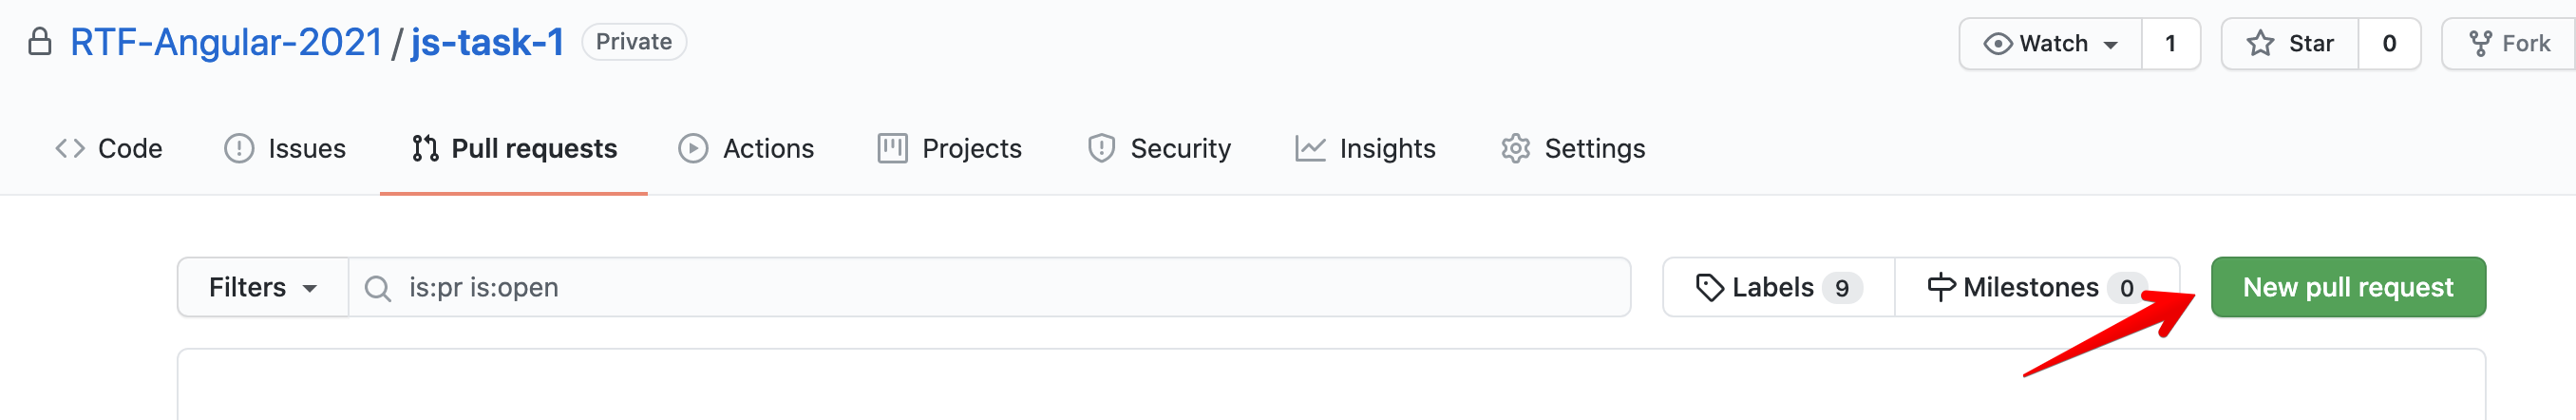Go to the Projects tab
The width and height of the screenshot is (2576, 420).
[949, 149]
